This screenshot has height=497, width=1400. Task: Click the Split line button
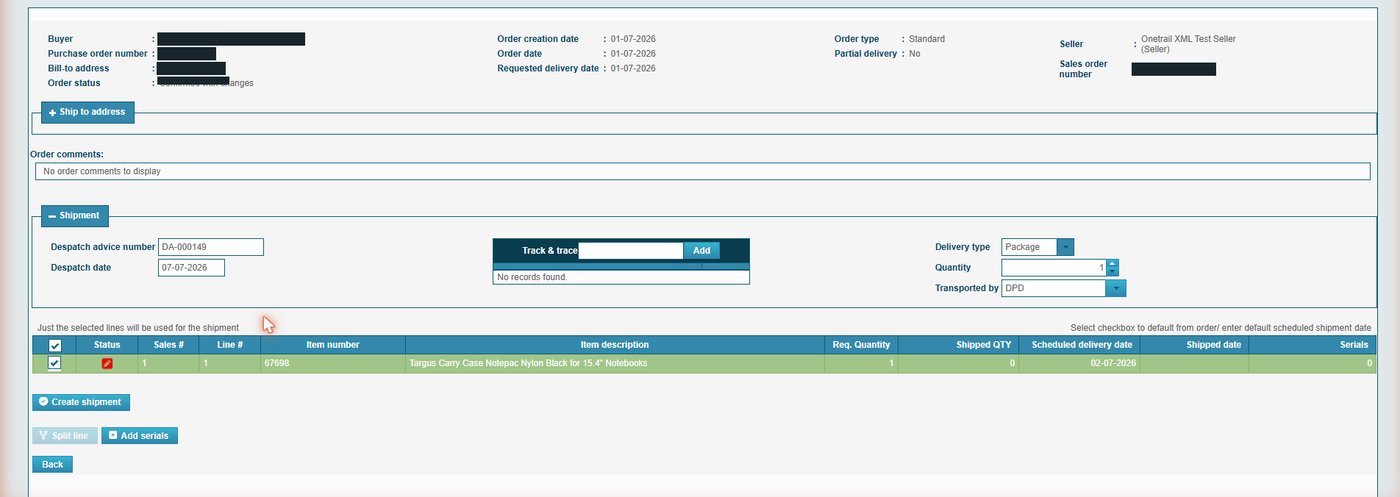(65, 436)
